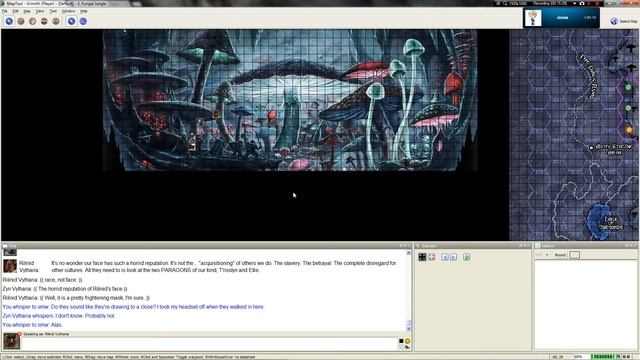This screenshot has width=640, height=360.
Task: Click the last blue round toolbar button
Action: 83,21
